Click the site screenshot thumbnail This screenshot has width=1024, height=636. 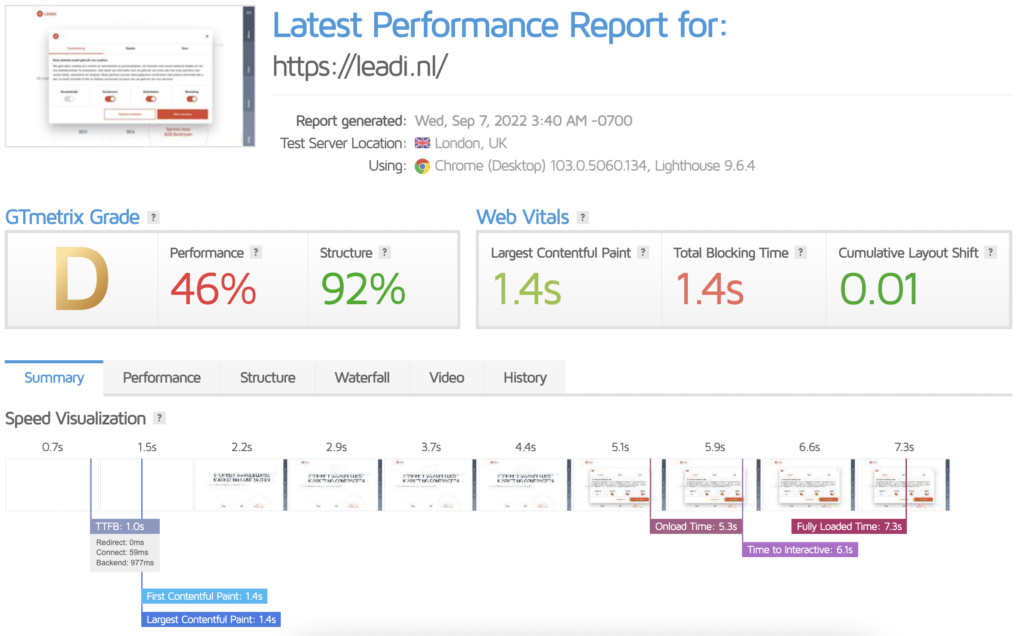tap(130, 76)
